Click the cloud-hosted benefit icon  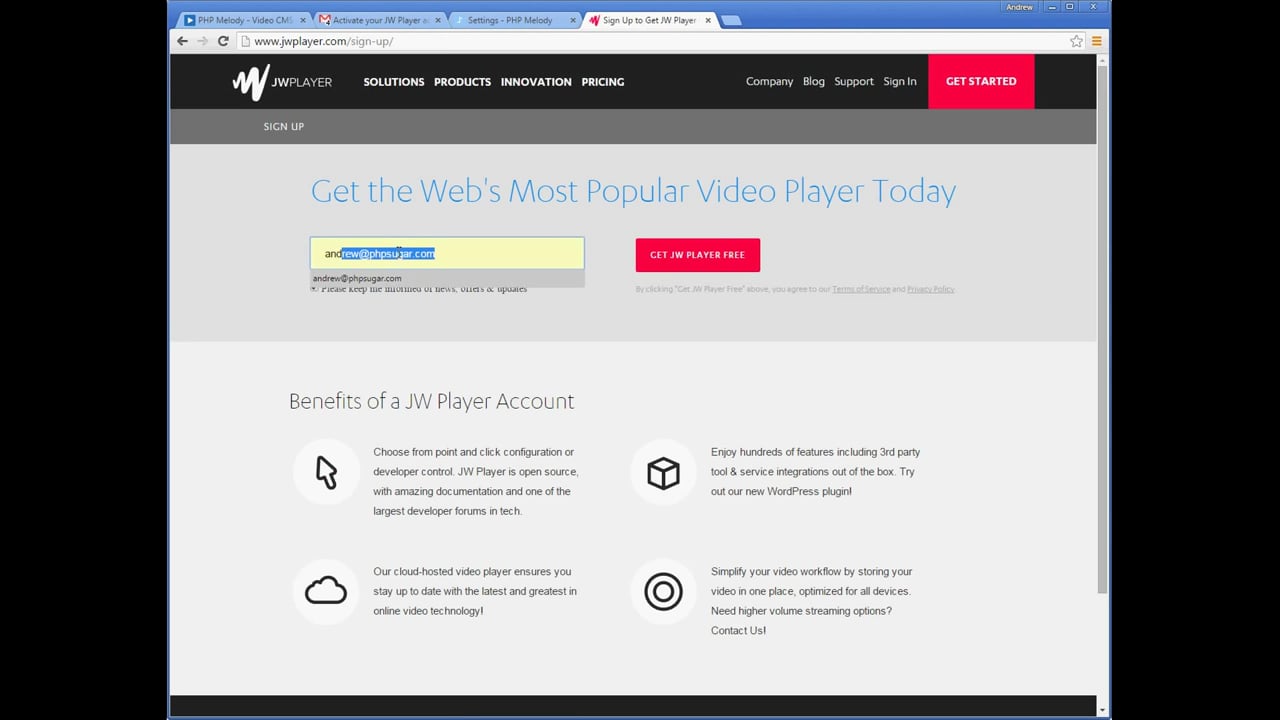pos(326,592)
